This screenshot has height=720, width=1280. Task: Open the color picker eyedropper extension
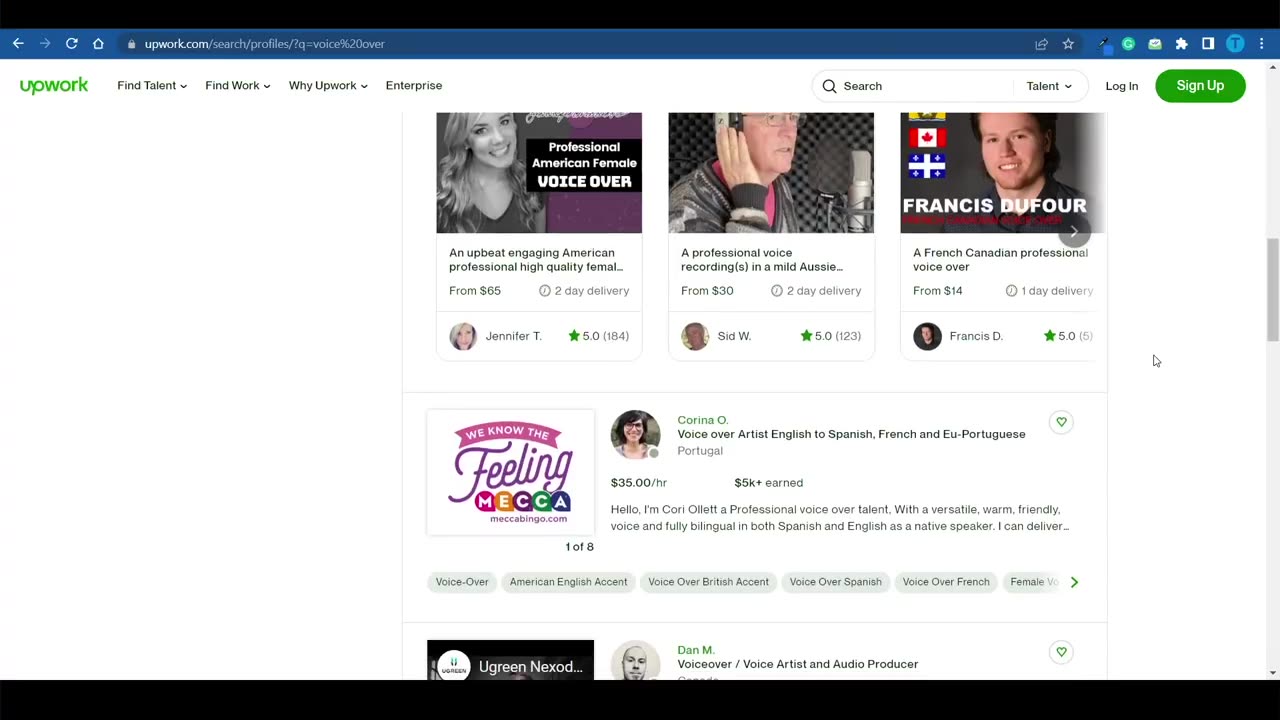[1103, 44]
